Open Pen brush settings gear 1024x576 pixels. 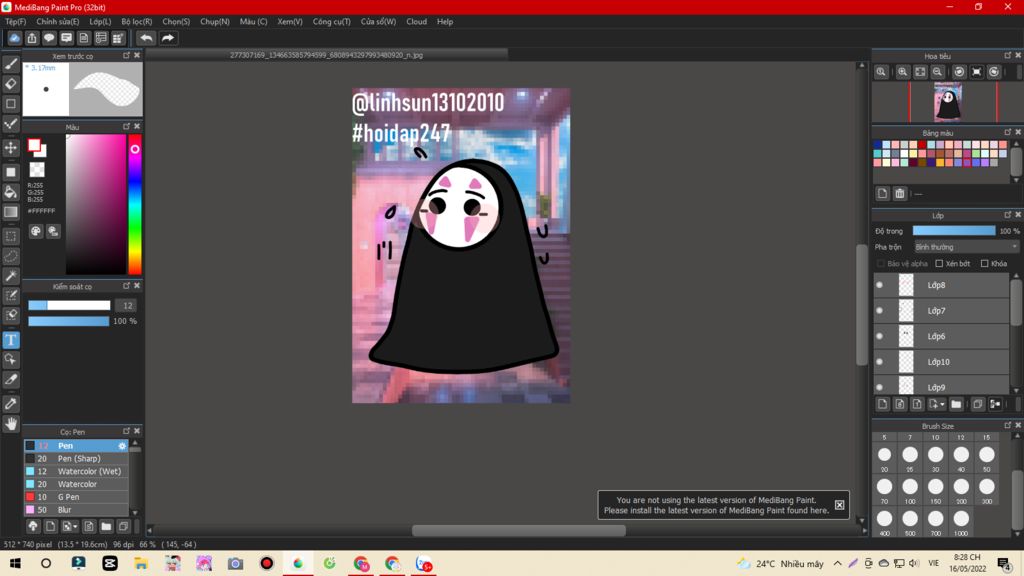point(122,446)
